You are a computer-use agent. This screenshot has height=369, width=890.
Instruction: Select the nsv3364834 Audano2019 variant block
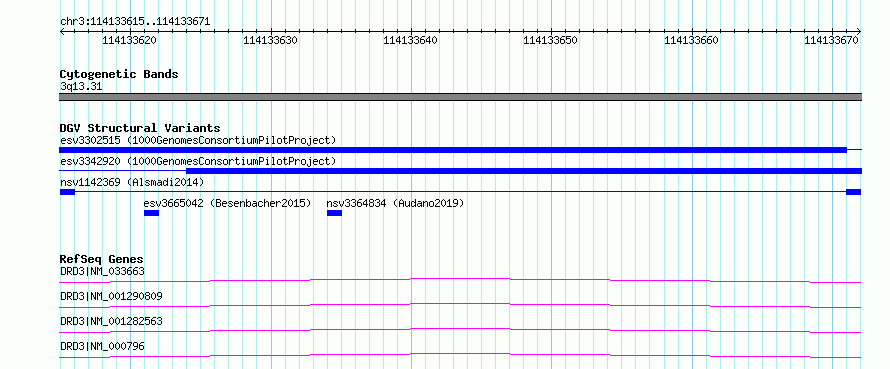click(x=334, y=213)
